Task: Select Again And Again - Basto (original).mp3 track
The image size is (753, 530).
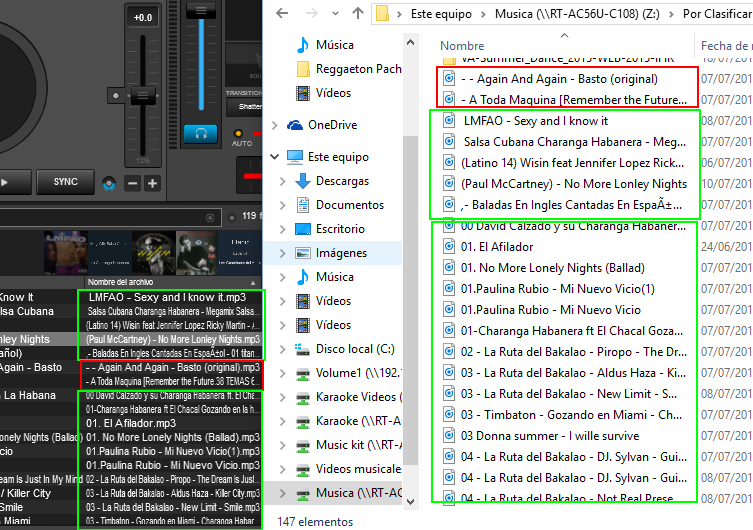Action: point(172,367)
